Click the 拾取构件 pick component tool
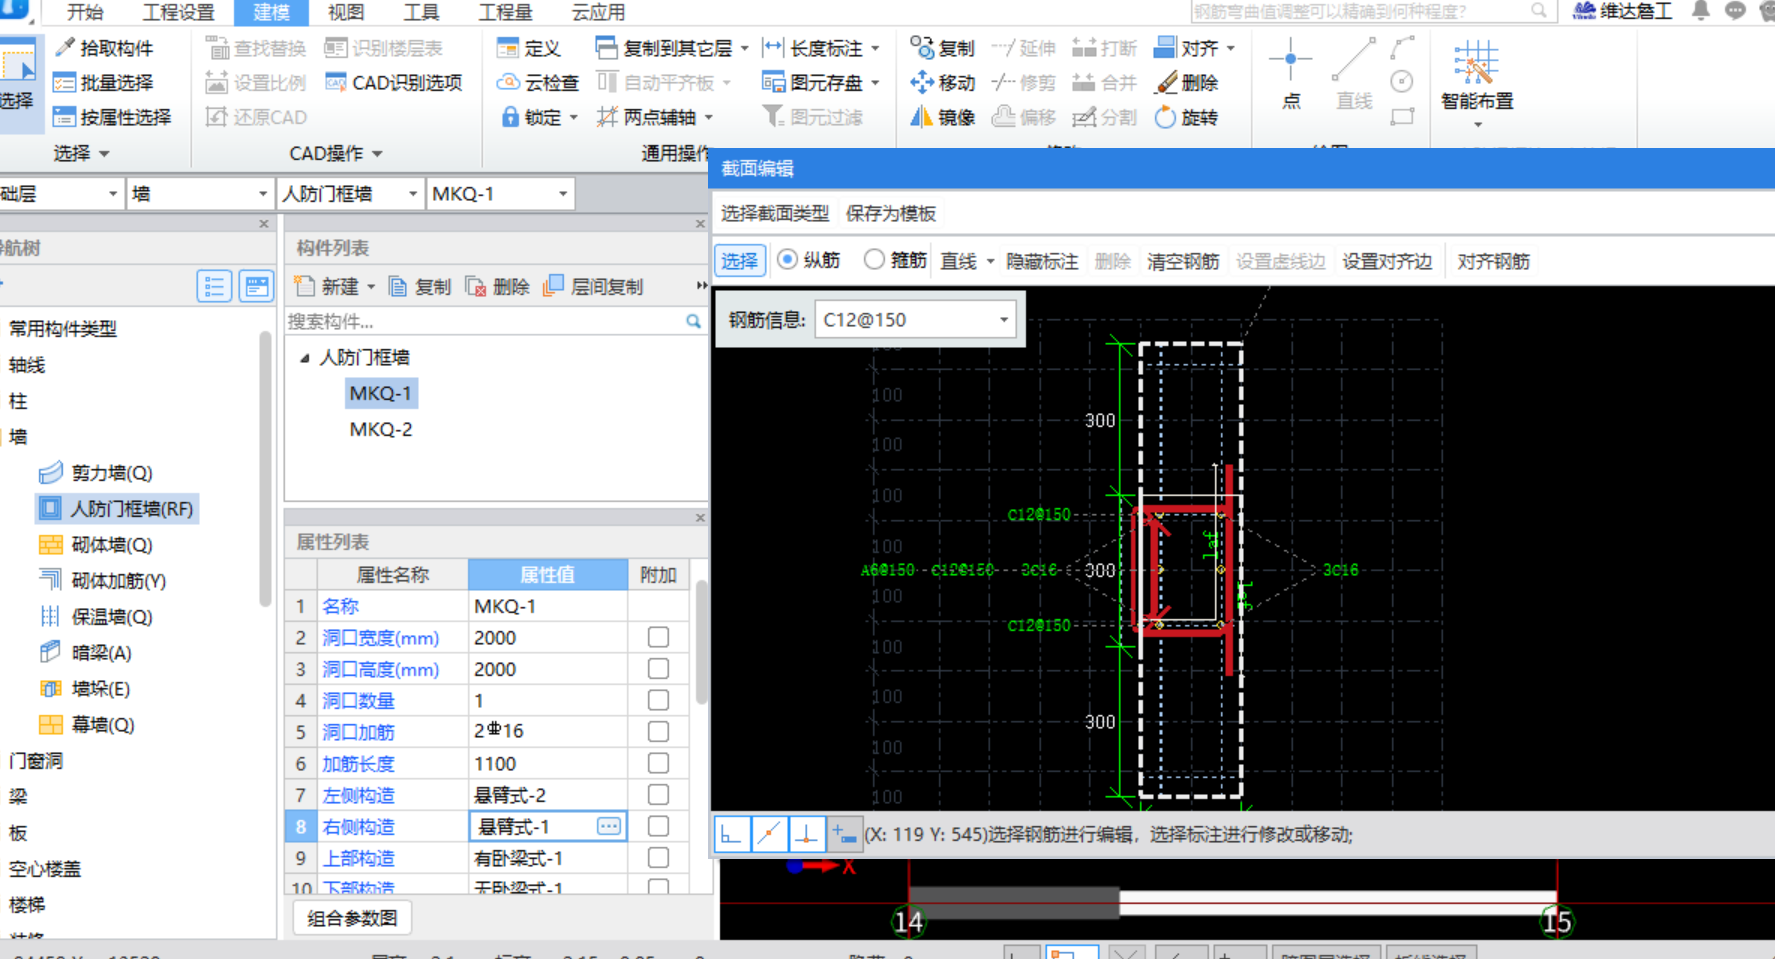This screenshot has height=959, width=1775. click(105, 48)
